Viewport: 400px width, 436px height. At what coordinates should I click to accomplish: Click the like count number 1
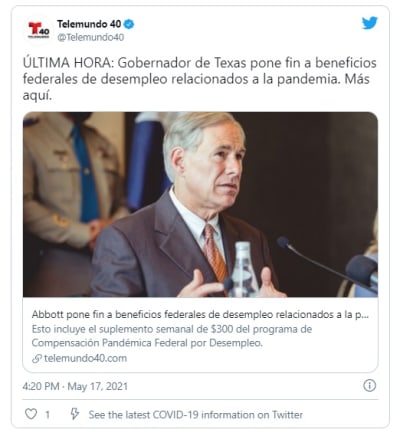pyautogui.click(x=47, y=415)
